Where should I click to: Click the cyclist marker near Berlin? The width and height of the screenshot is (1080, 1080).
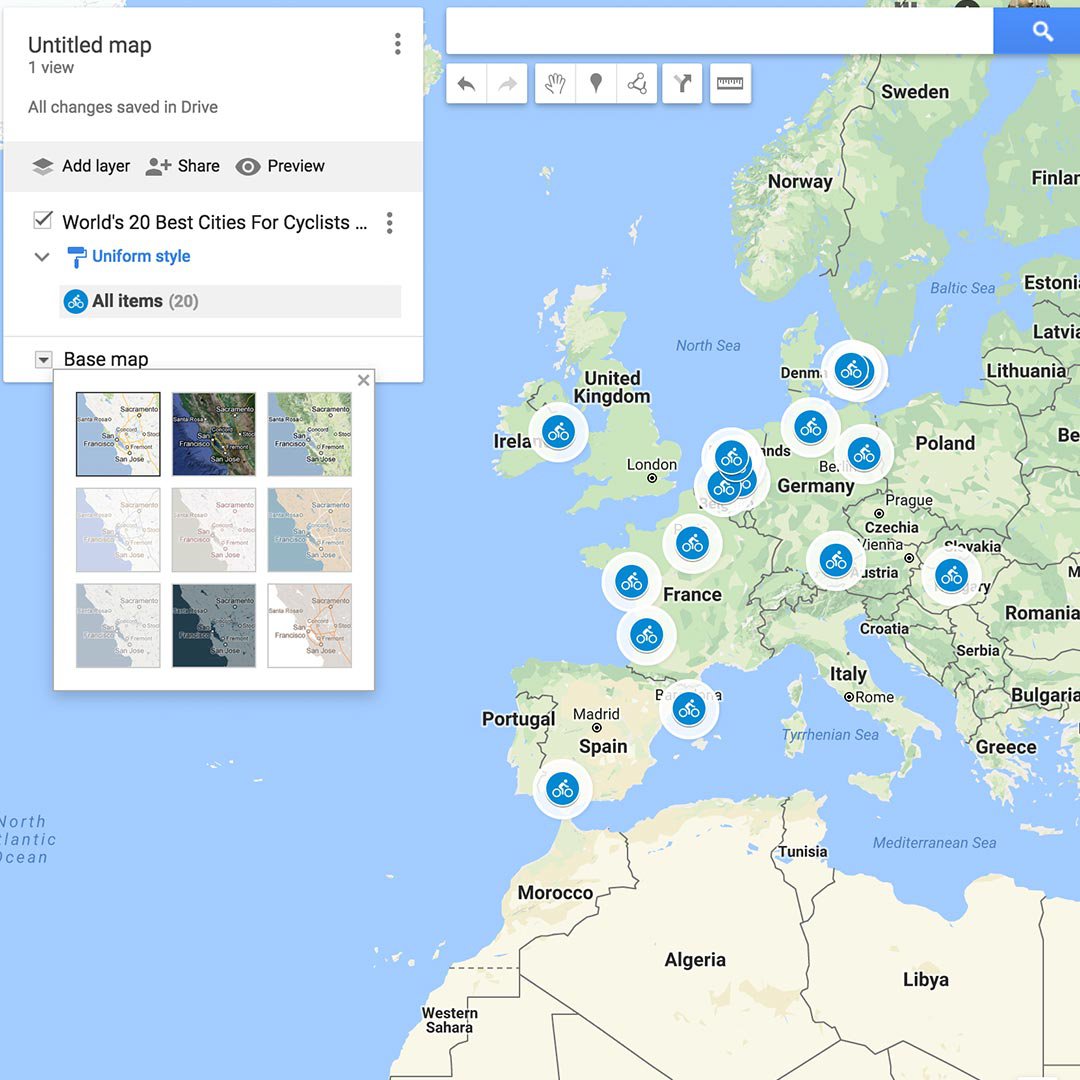864,453
